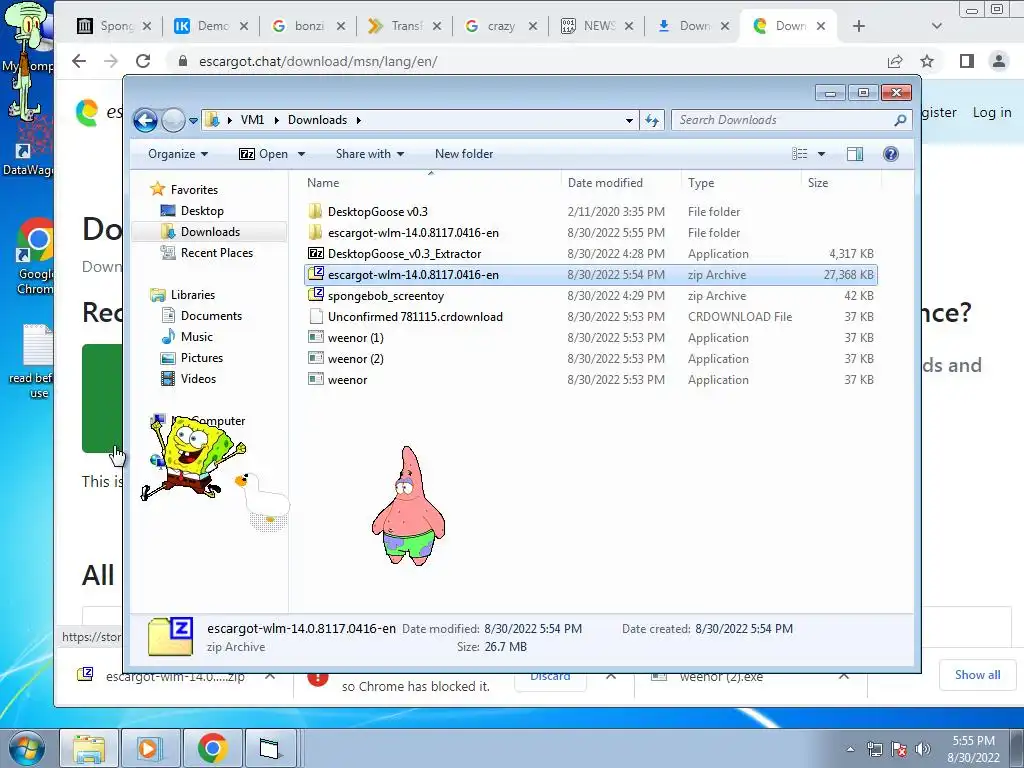
Task: Click Chrome's page reload button
Action: pos(143,61)
